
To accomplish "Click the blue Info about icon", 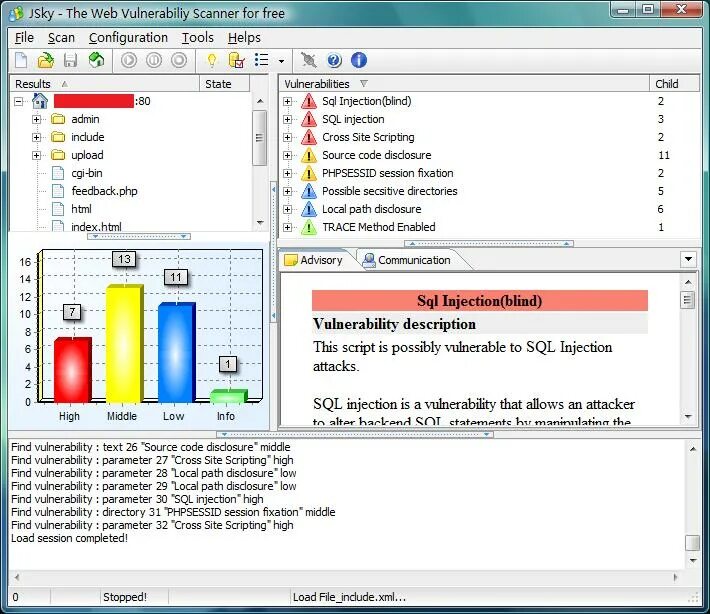I will click(x=359, y=60).
